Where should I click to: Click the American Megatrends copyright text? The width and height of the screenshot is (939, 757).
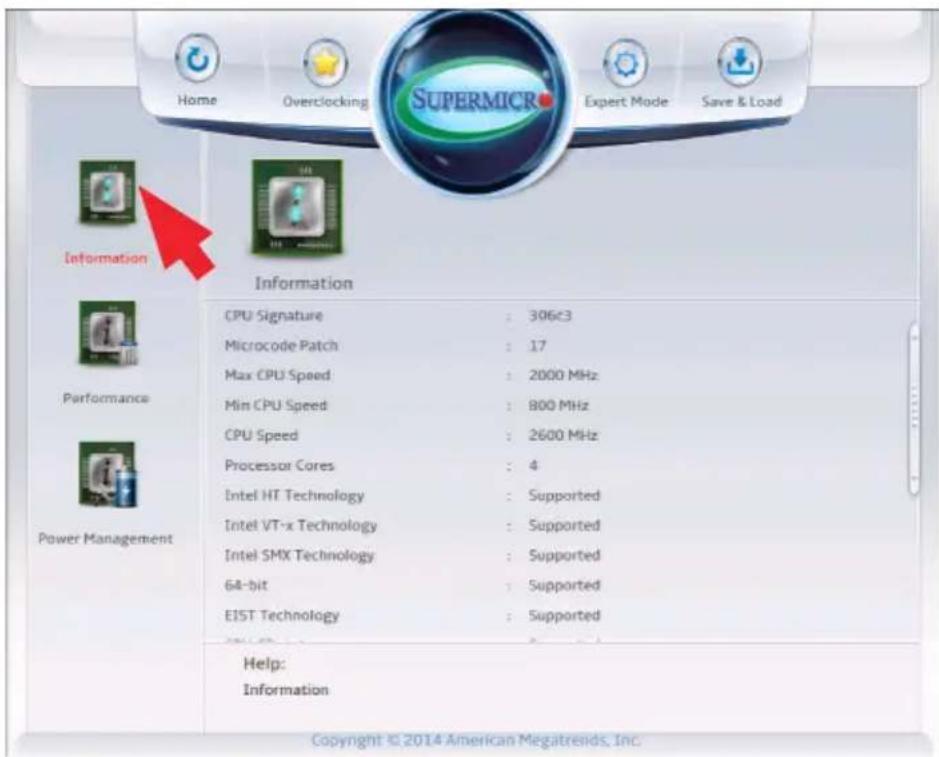click(476, 740)
